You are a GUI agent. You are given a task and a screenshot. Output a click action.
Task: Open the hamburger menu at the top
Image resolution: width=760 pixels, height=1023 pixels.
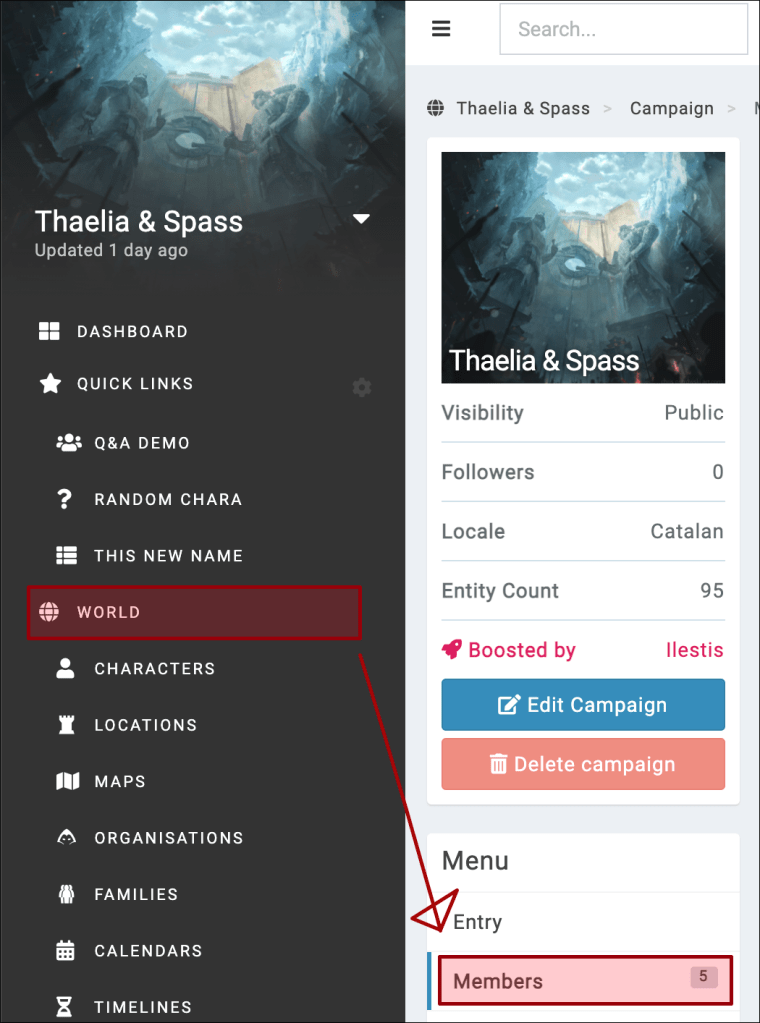[441, 28]
